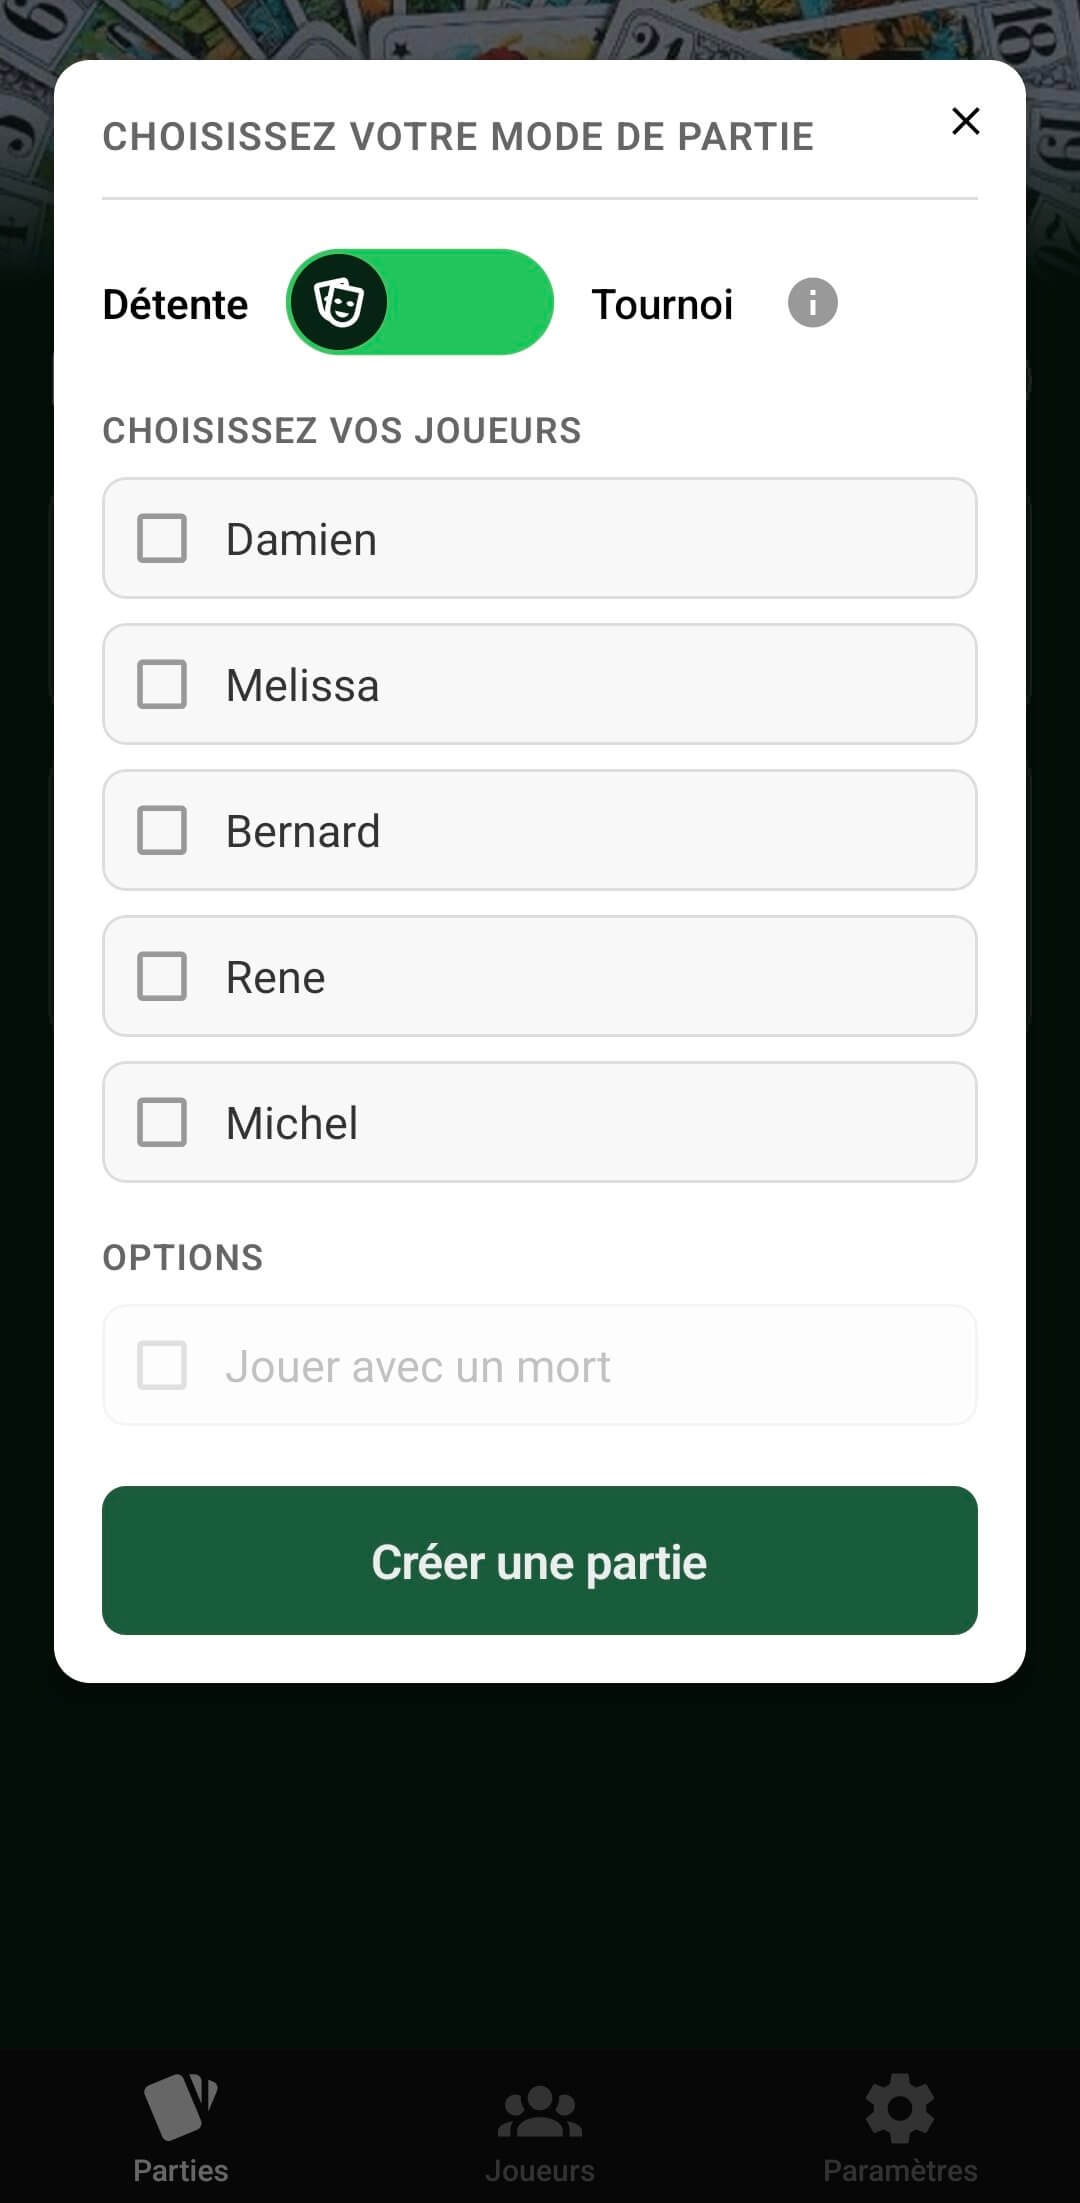This screenshot has width=1080, height=2203.
Task: Switch to the Parties tab label
Action: click(181, 2170)
